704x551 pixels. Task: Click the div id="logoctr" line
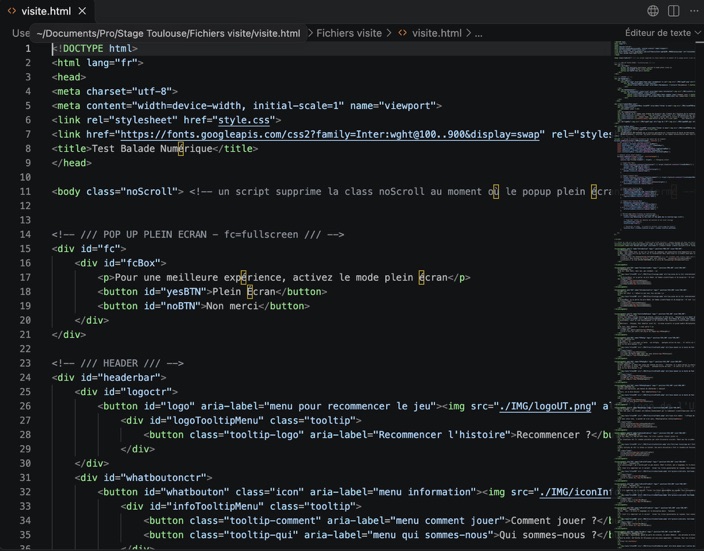point(126,392)
